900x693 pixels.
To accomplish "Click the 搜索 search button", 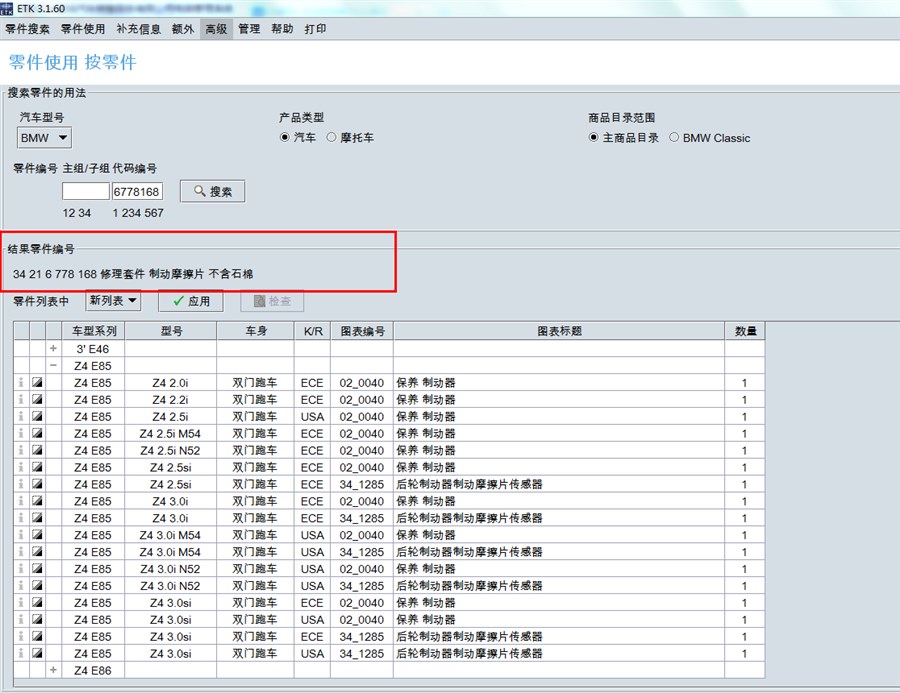I will pyautogui.click(x=212, y=191).
